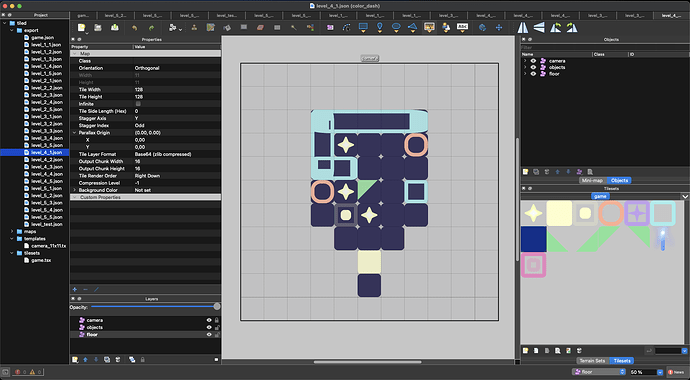Switch to the Terrain Sets tab
690x380 pixels.
pos(592,361)
